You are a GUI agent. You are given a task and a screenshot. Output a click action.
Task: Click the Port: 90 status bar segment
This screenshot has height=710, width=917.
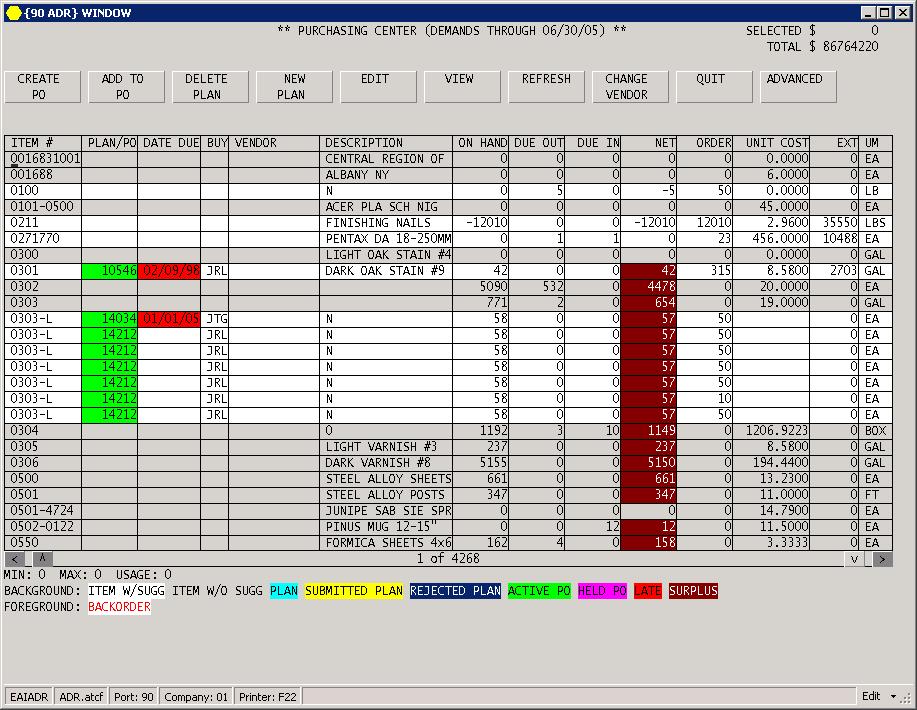point(132,697)
